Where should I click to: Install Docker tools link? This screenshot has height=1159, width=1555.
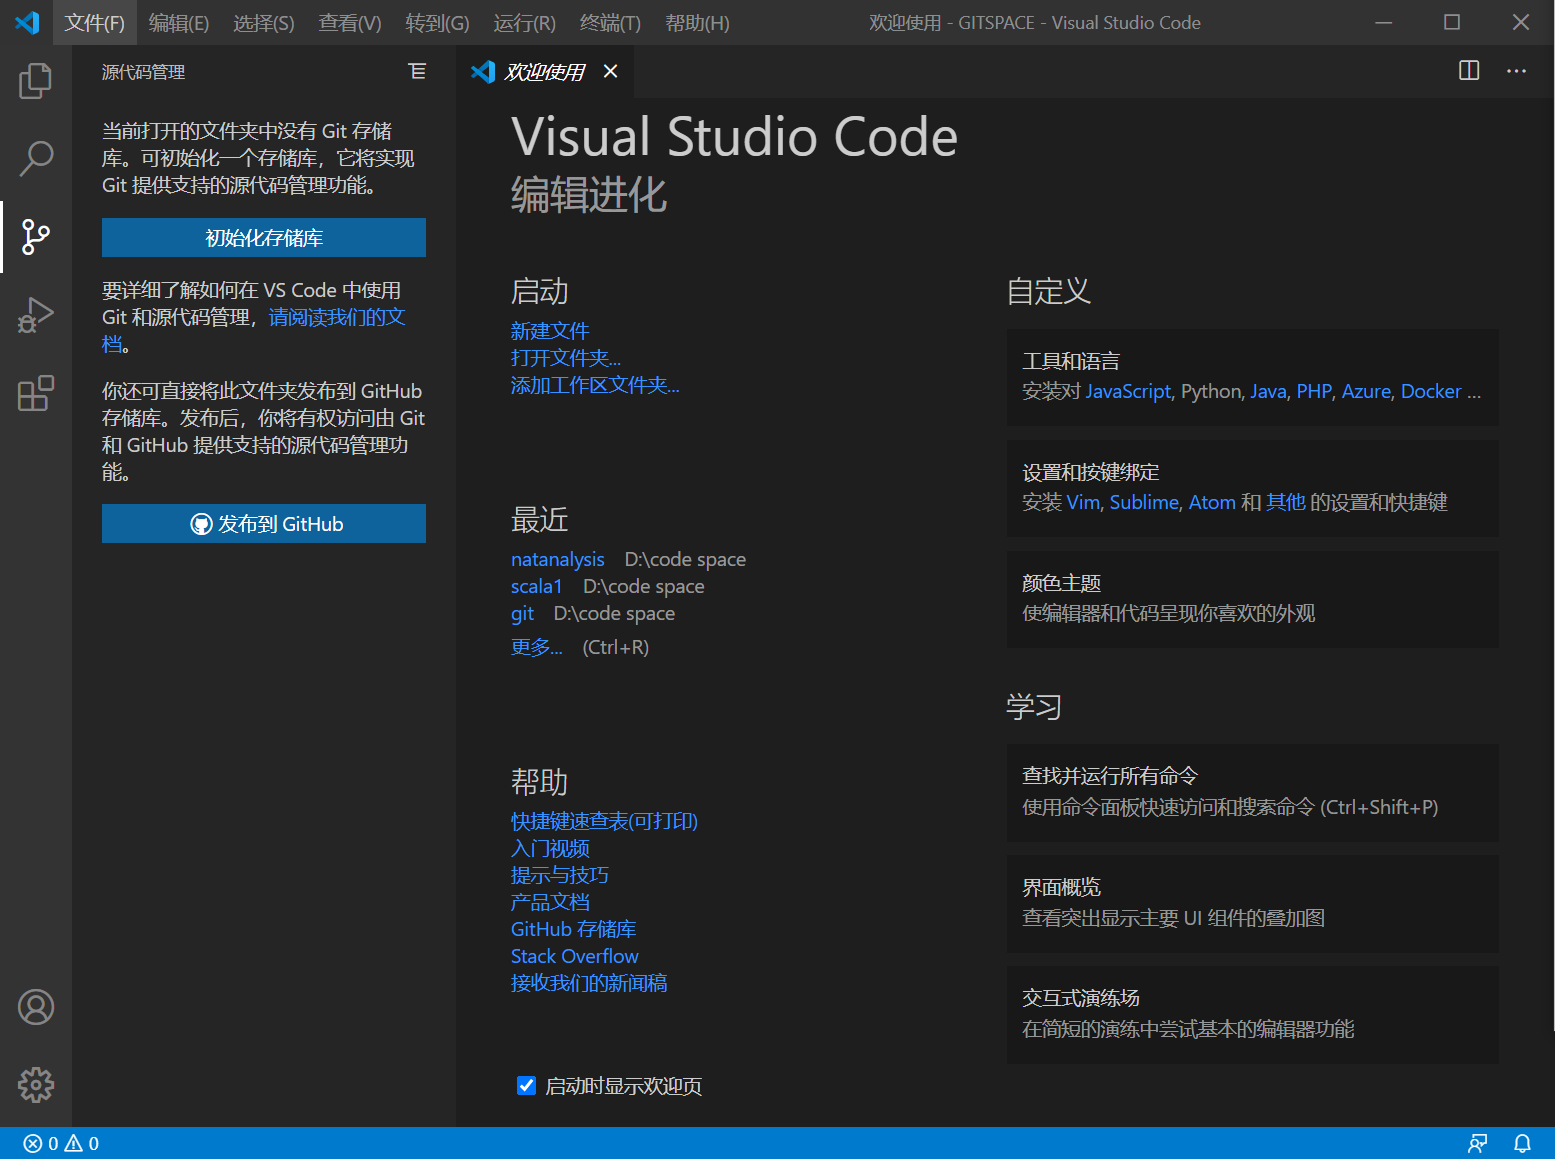pos(1431,391)
